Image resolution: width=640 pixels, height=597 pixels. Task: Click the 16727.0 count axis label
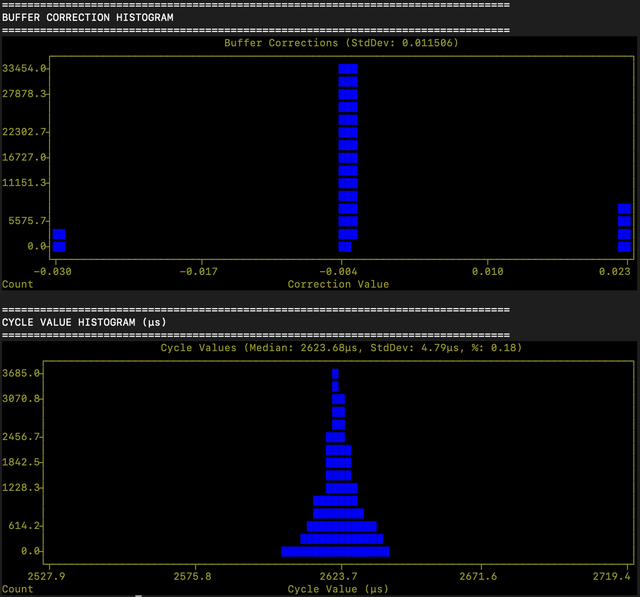pos(24,157)
